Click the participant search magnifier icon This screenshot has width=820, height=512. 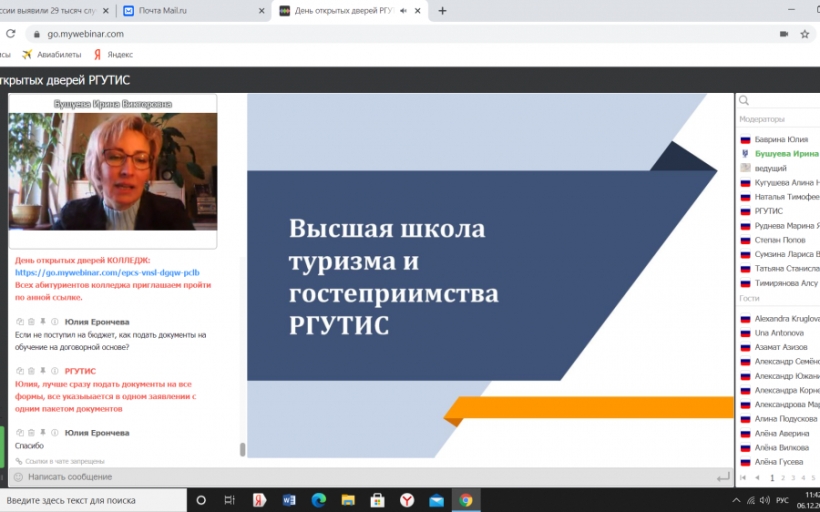pyautogui.click(x=744, y=100)
